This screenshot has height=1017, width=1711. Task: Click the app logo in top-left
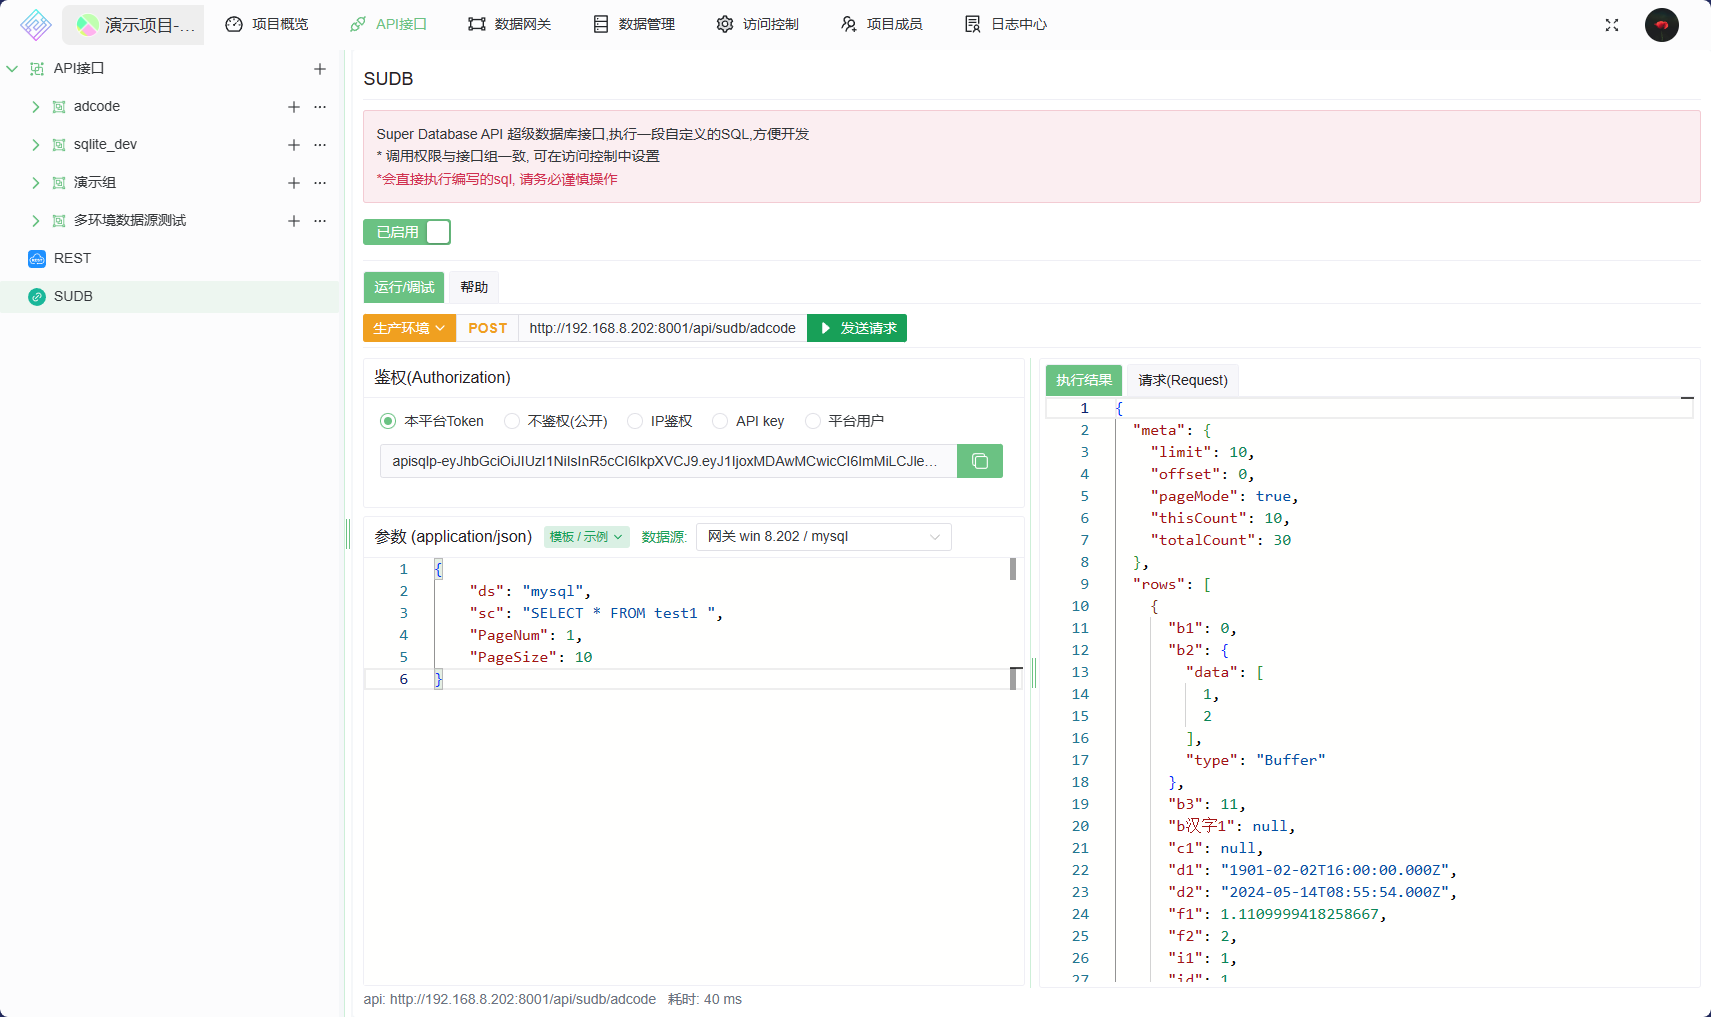36,25
